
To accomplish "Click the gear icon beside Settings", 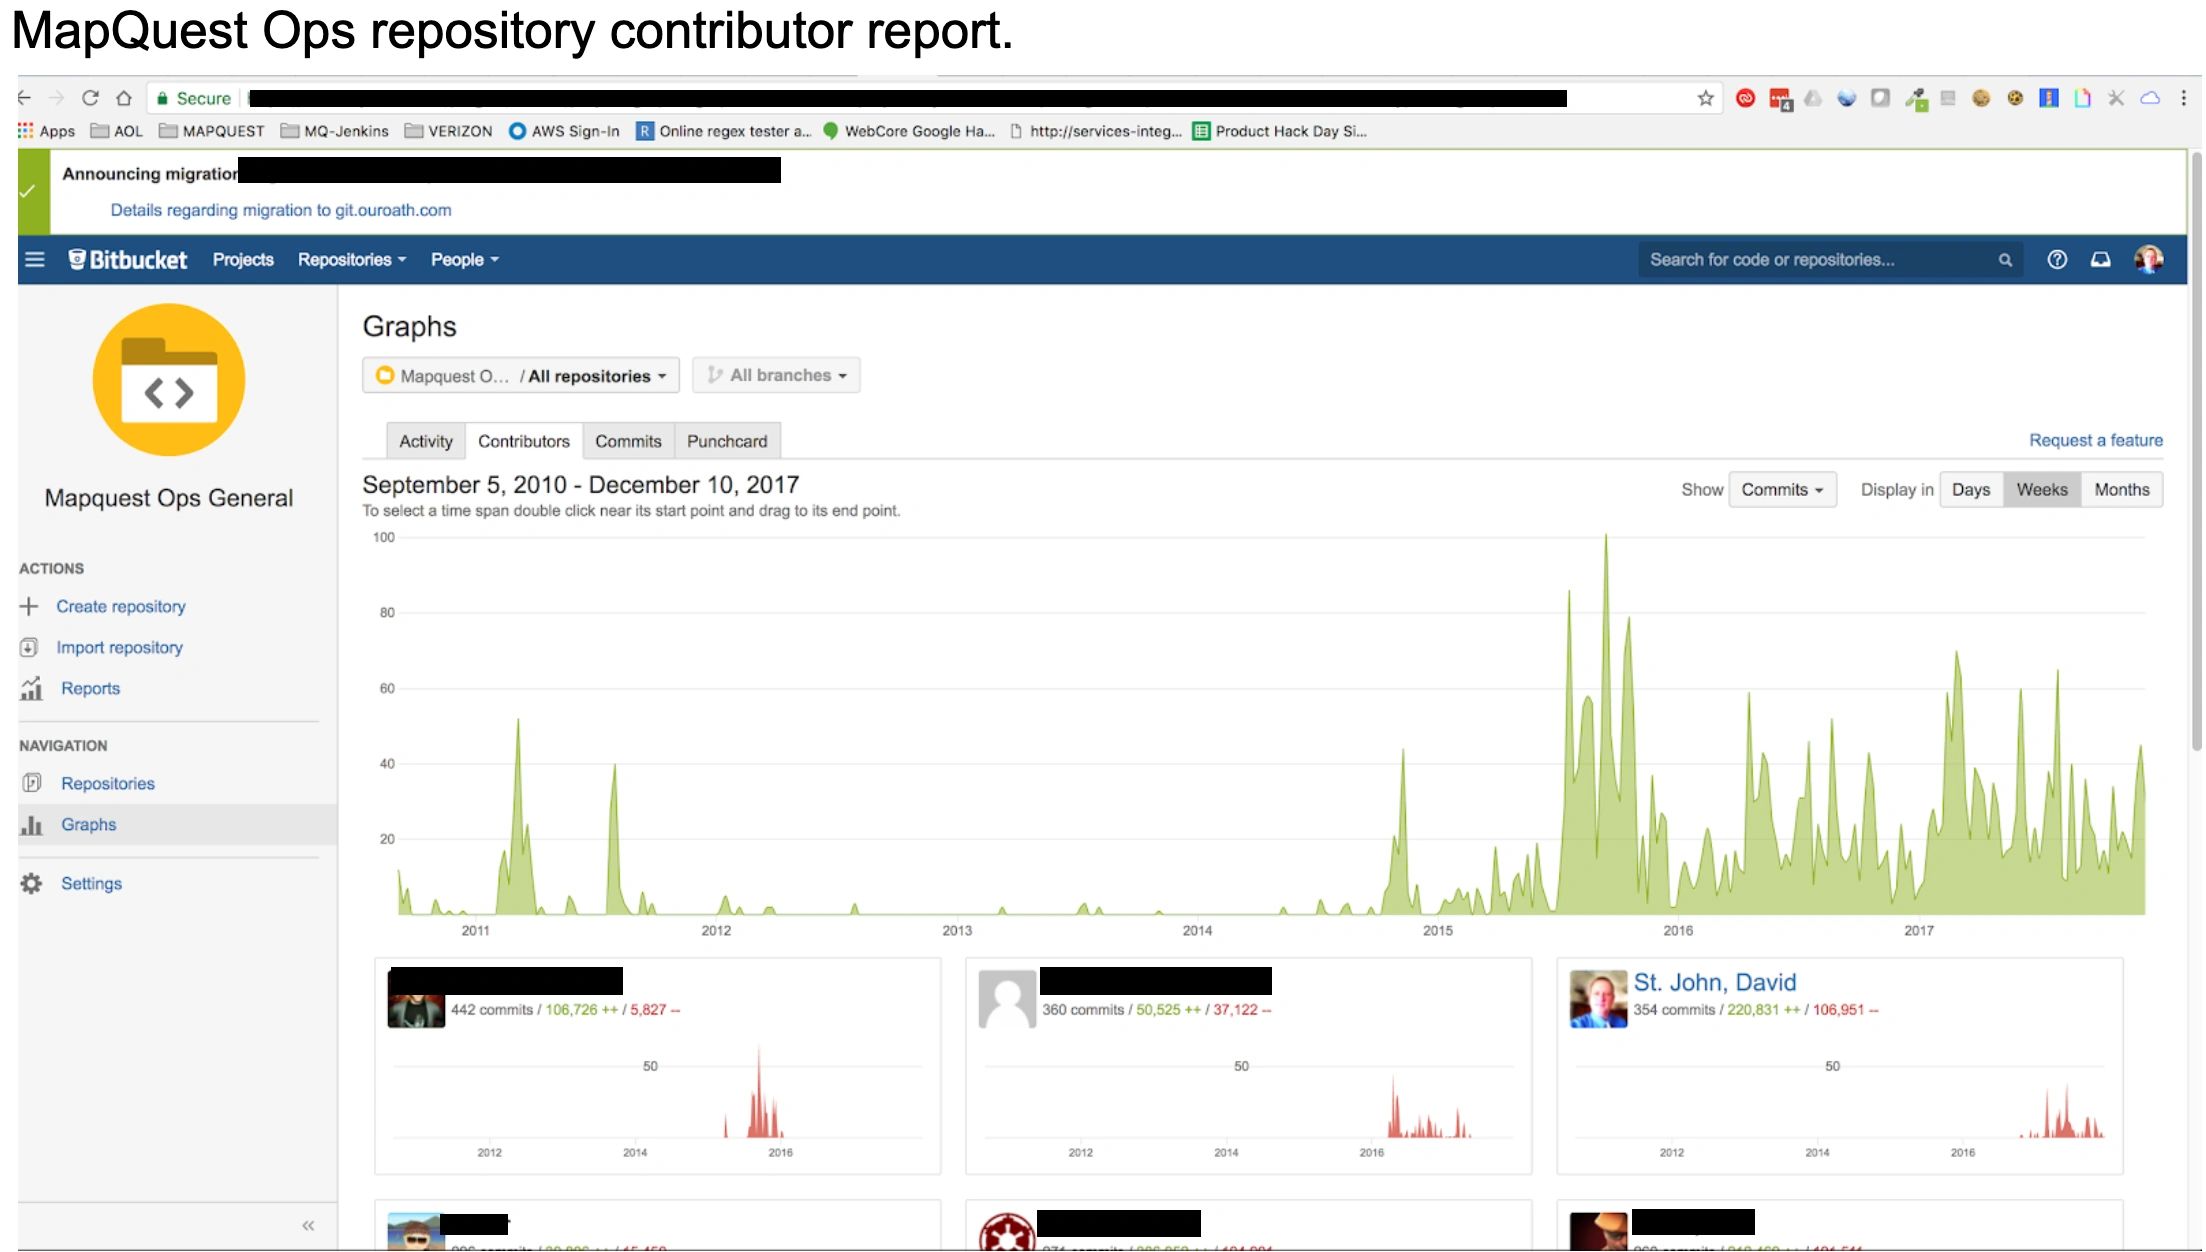I will [x=32, y=884].
